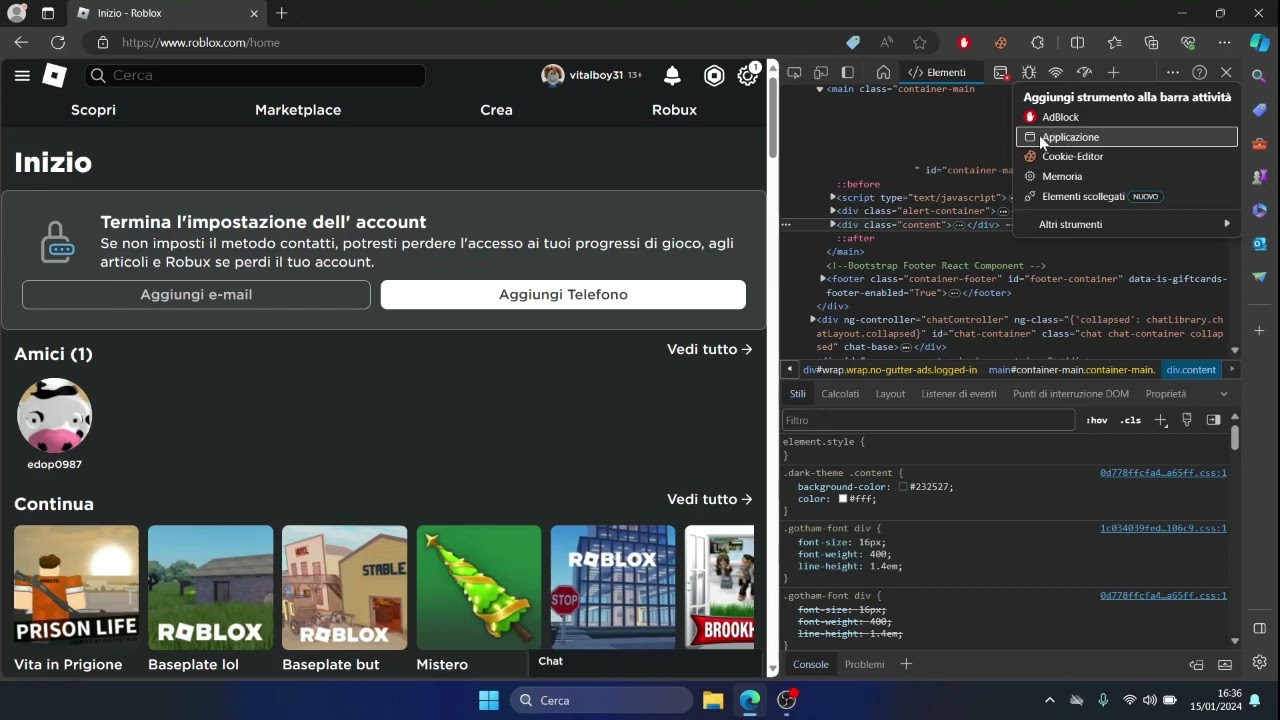Open the DevTools Welcome home icon

(883, 73)
